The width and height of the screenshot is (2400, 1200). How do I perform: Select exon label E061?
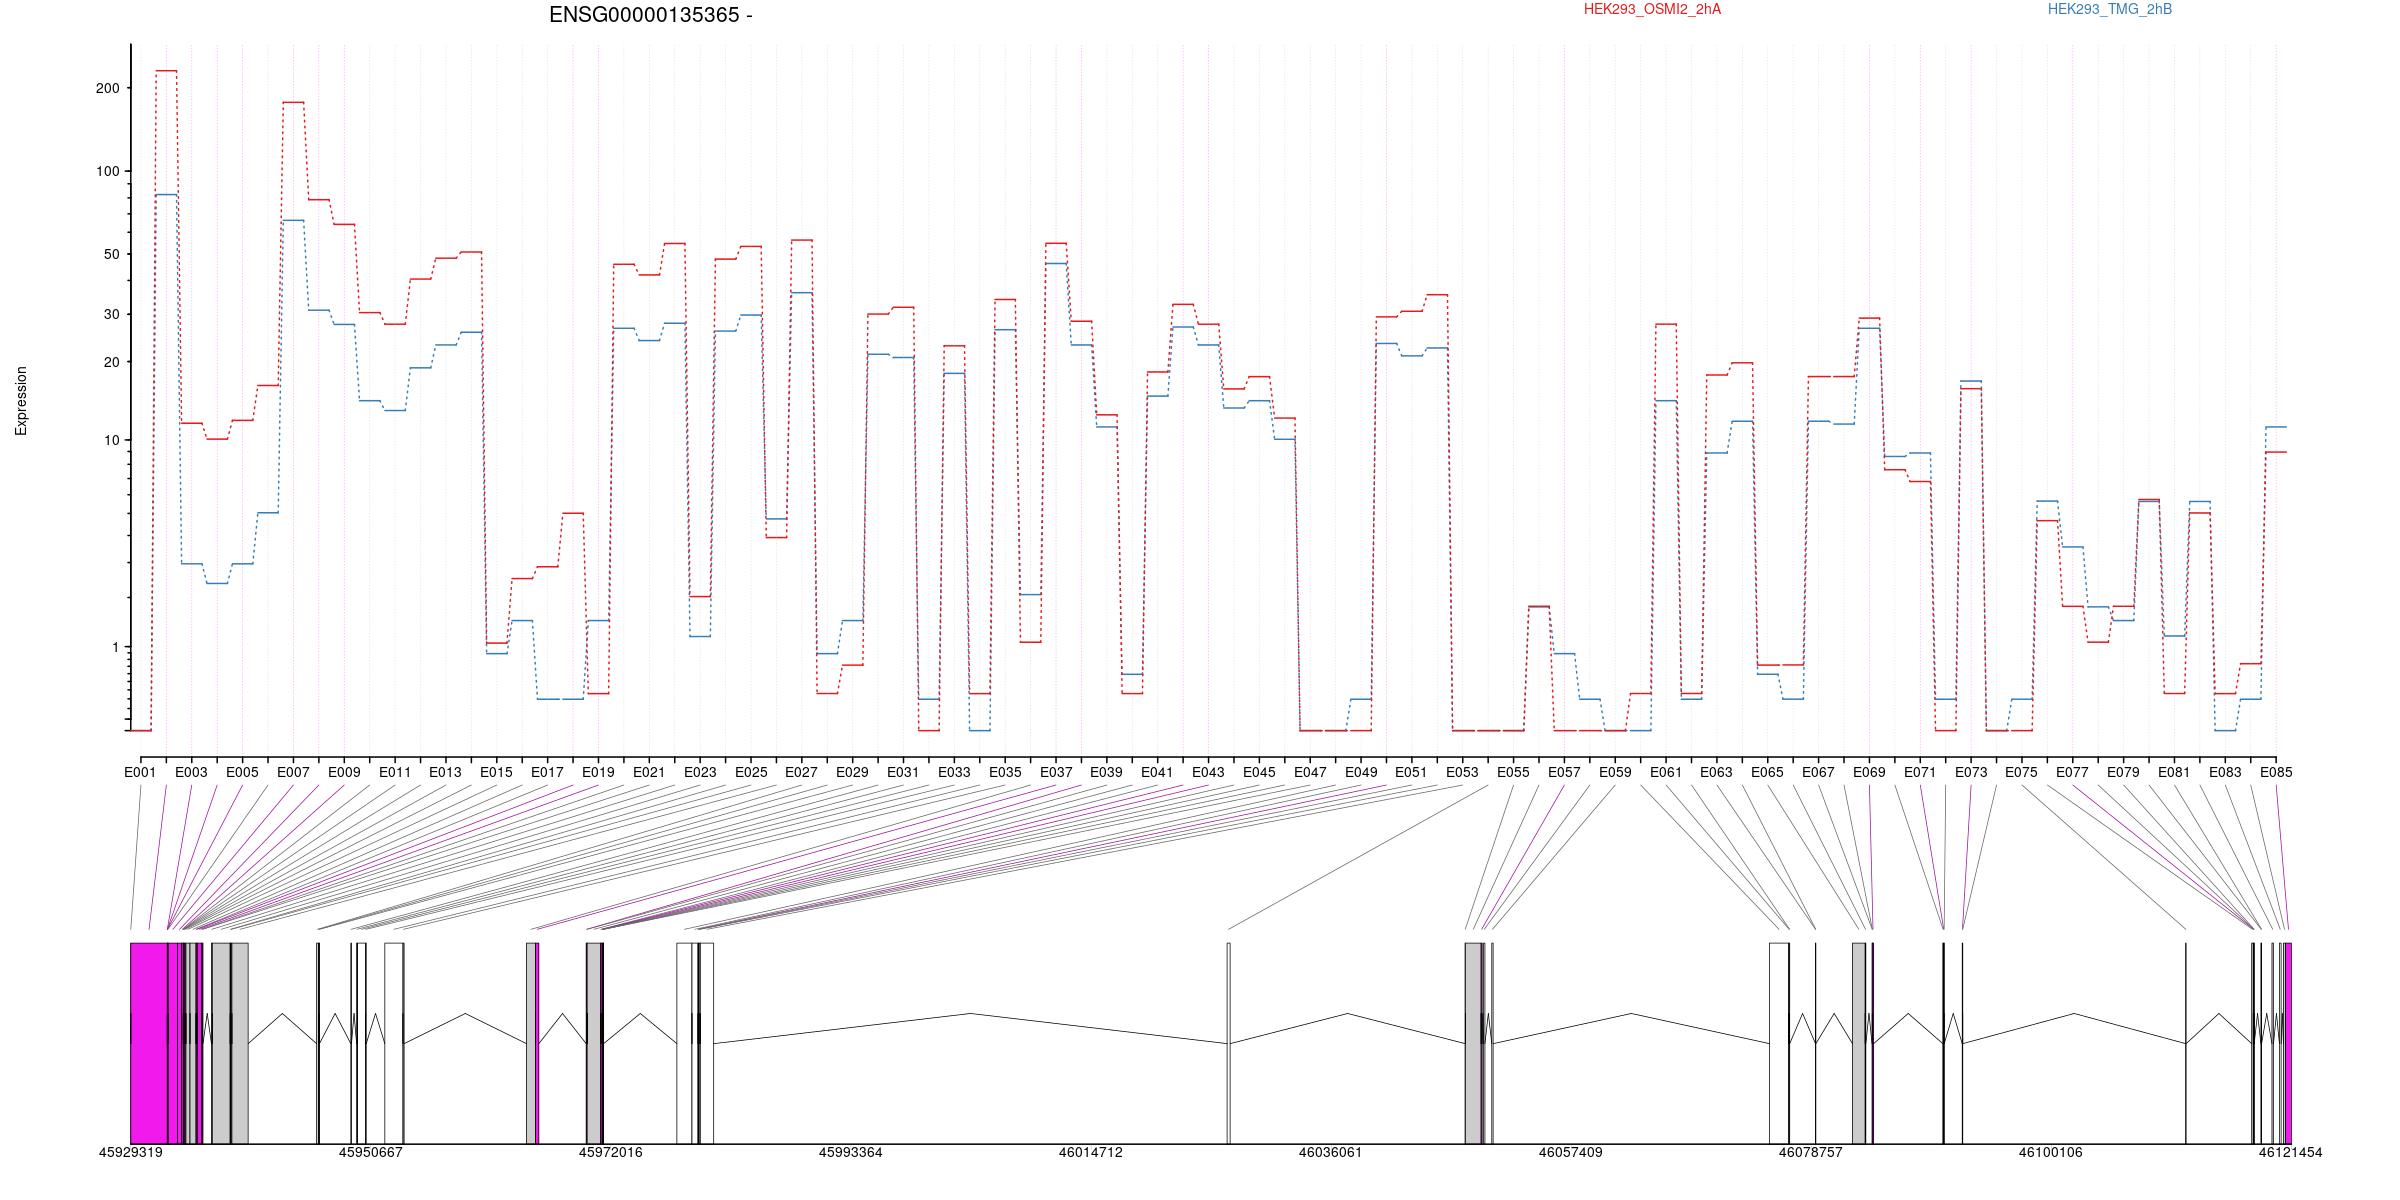[x=1666, y=772]
